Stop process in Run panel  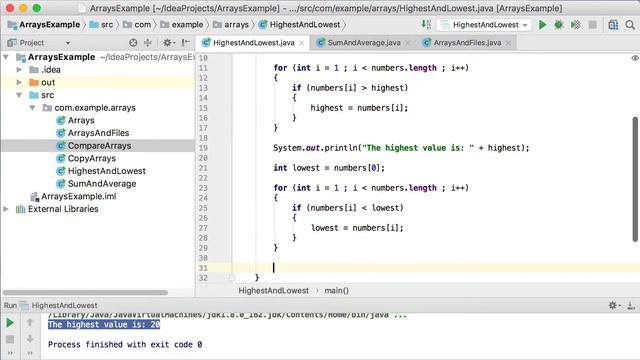pos(10,339)
